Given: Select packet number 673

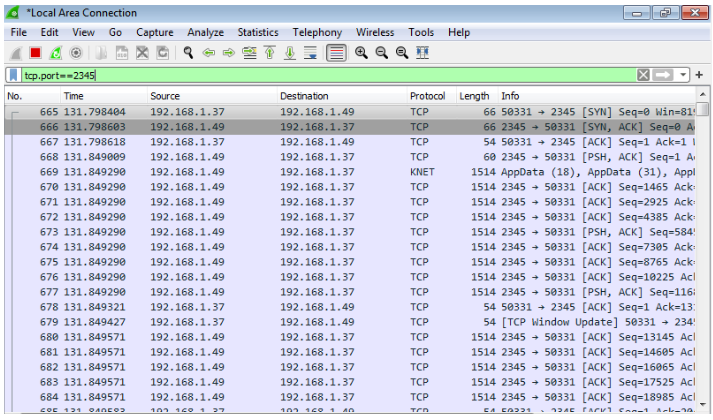Looking at the screenshot, I should [x=350, y=232].
